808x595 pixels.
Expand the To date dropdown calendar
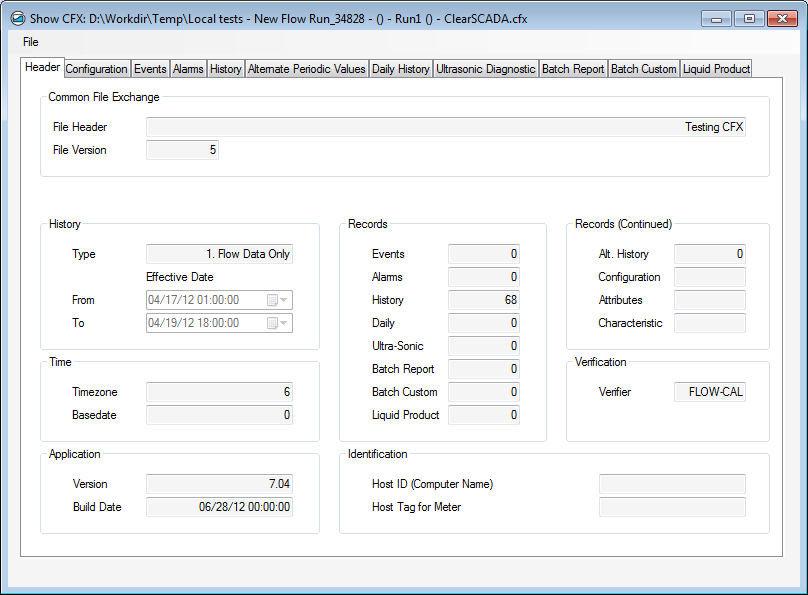click(x=278, y=323)
